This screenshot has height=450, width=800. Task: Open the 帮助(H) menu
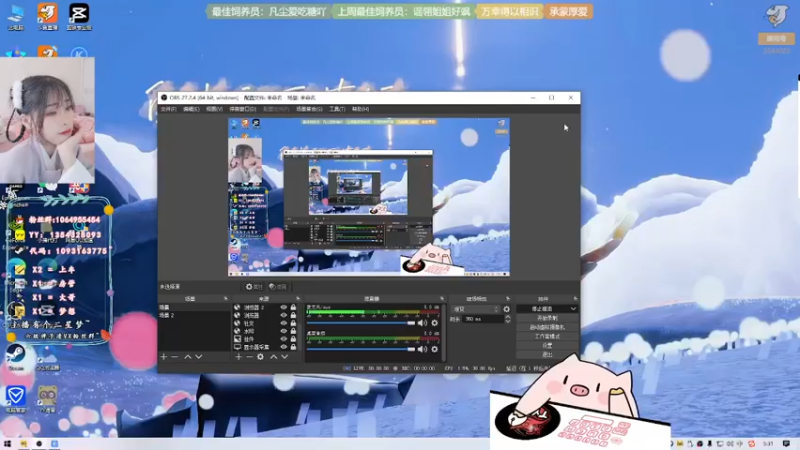pos(360,109)
